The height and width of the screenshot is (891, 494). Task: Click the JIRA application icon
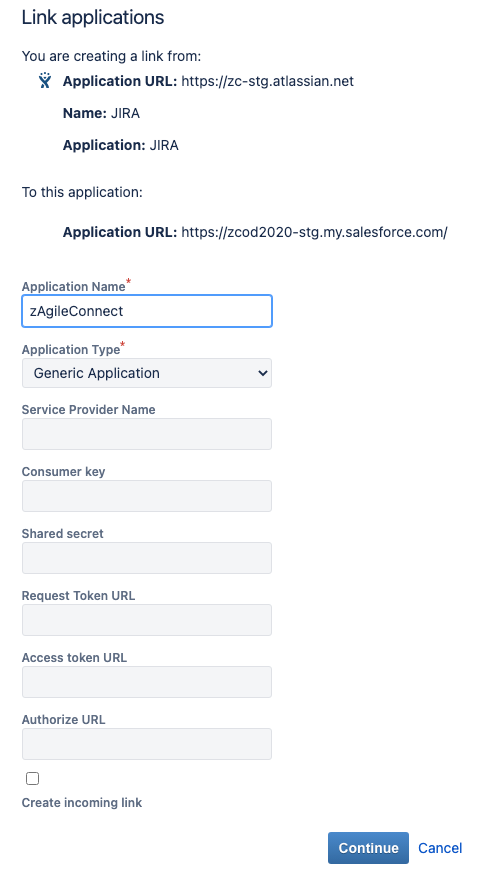coord(45,81)
